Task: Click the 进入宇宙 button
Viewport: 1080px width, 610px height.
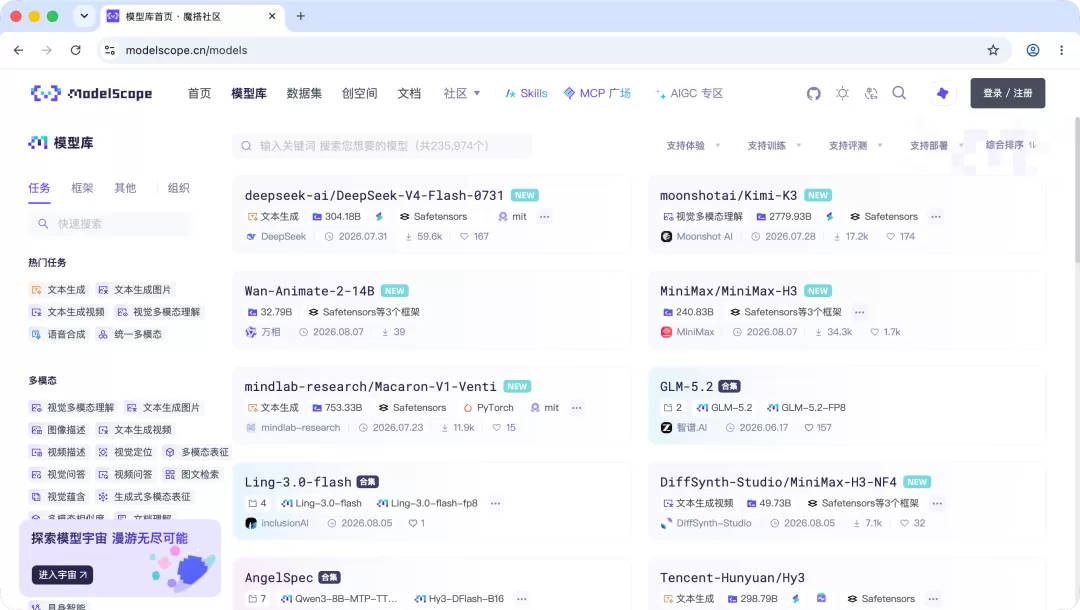Action: coord(62,575)
